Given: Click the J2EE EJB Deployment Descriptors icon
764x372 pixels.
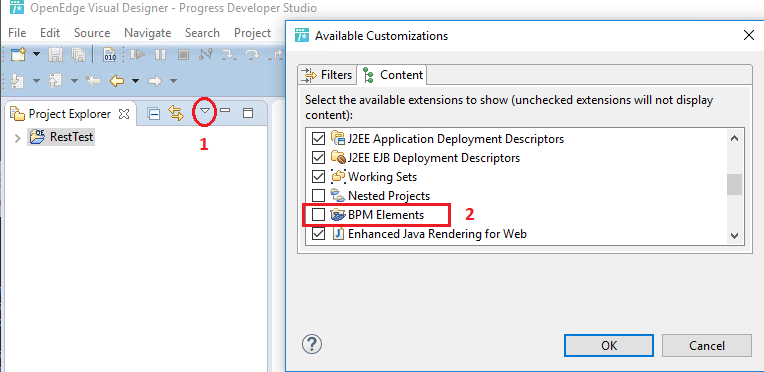Looking at the screenshot, I should (x=338, y=157).
